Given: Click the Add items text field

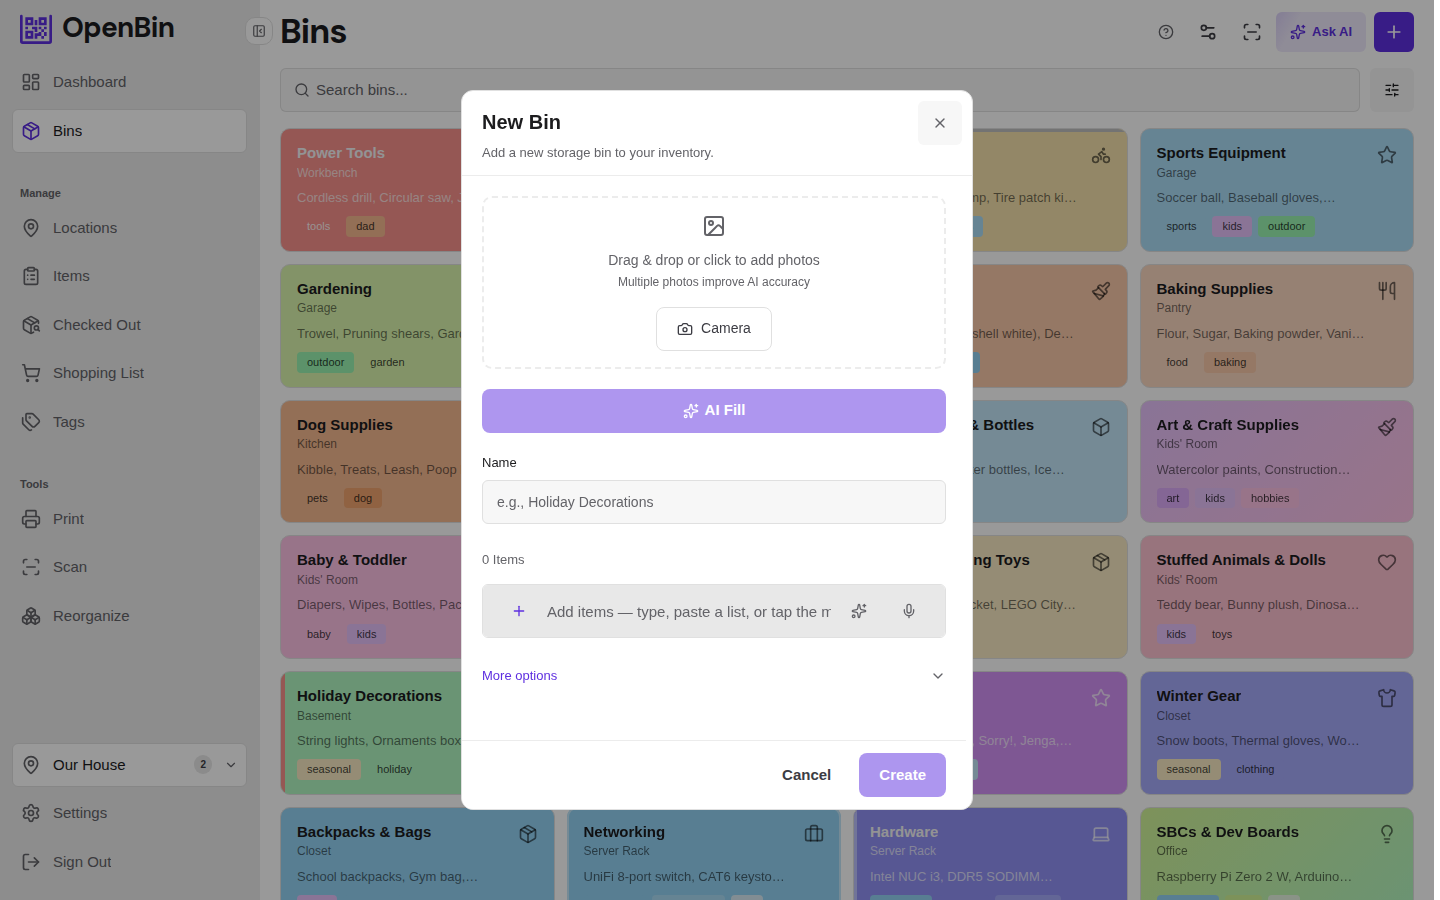Looking at the screenshot, I should point(689,611).
